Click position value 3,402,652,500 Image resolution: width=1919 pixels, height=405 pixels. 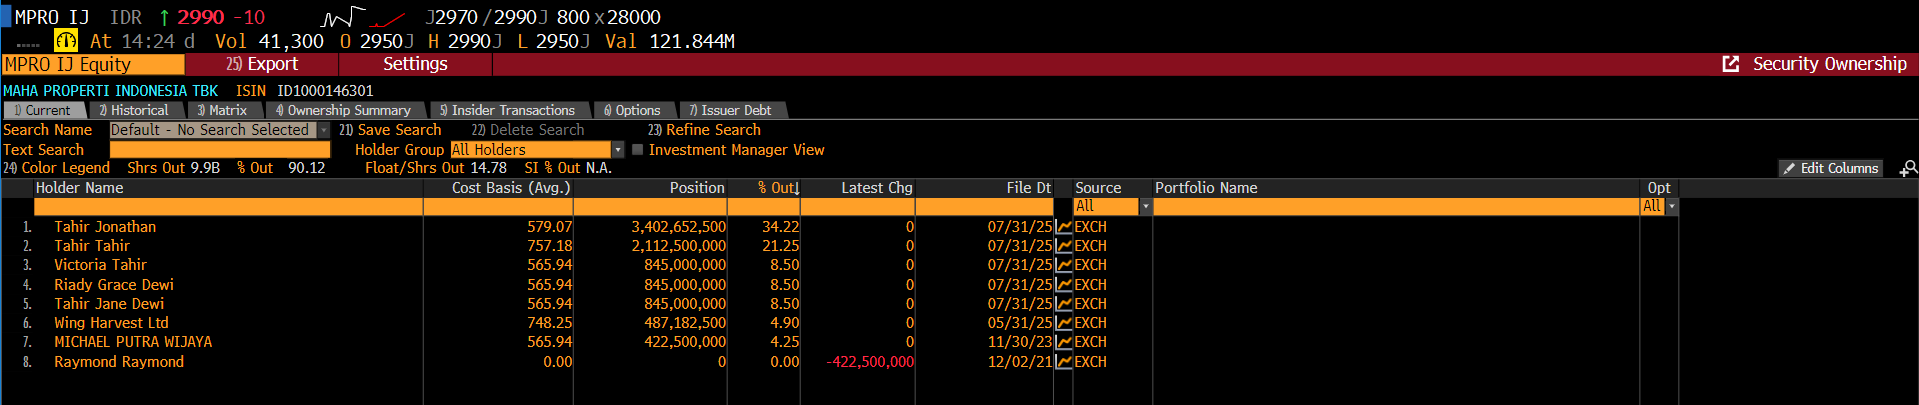tap(679, 227)
